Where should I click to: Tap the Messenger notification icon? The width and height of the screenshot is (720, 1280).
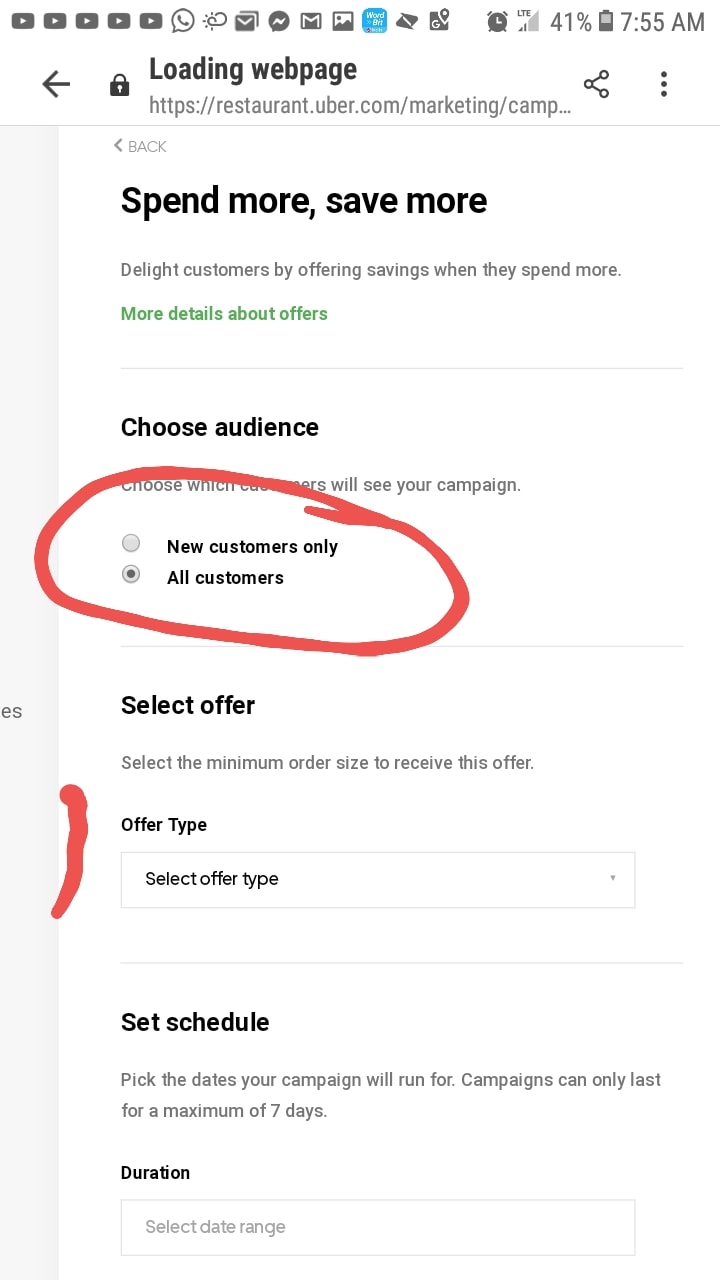click(279, 21)
